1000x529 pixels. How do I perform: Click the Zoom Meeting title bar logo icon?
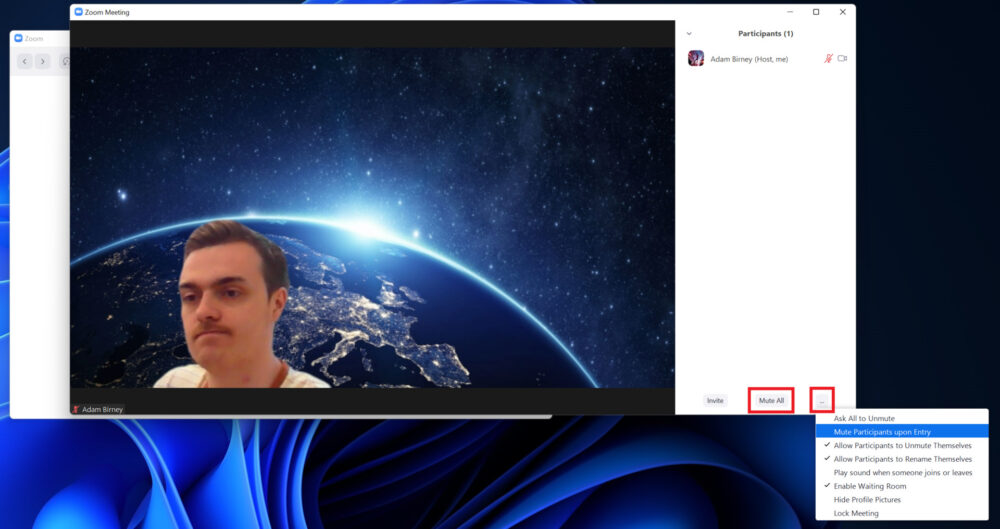tap(78, 12)
